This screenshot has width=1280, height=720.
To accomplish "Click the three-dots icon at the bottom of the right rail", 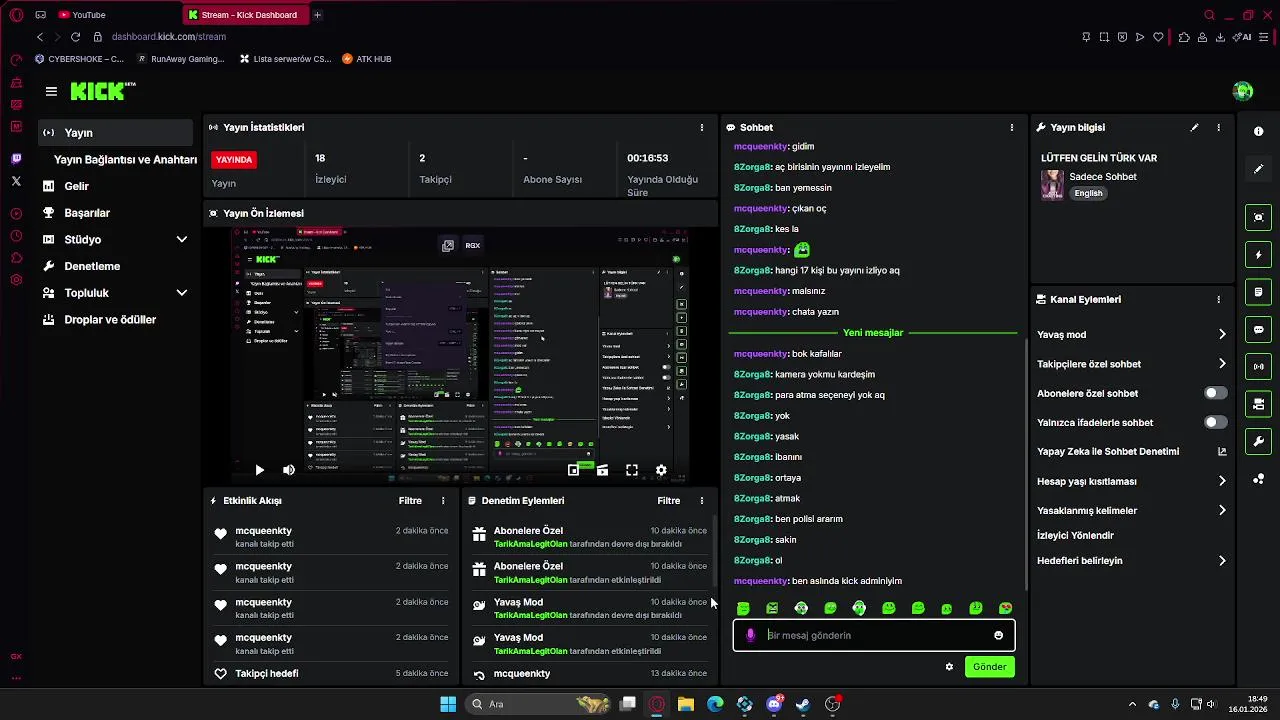I will [x=1258, y=479].
